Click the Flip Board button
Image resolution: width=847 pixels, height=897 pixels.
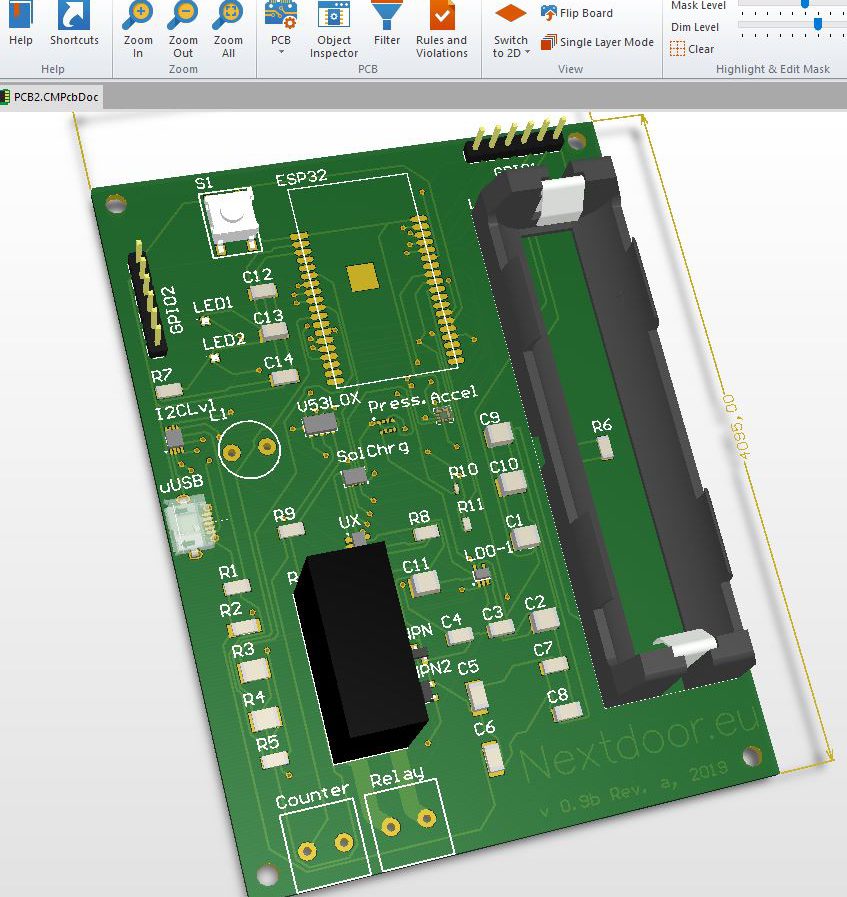pyautogui.click(x=576, y=13)
